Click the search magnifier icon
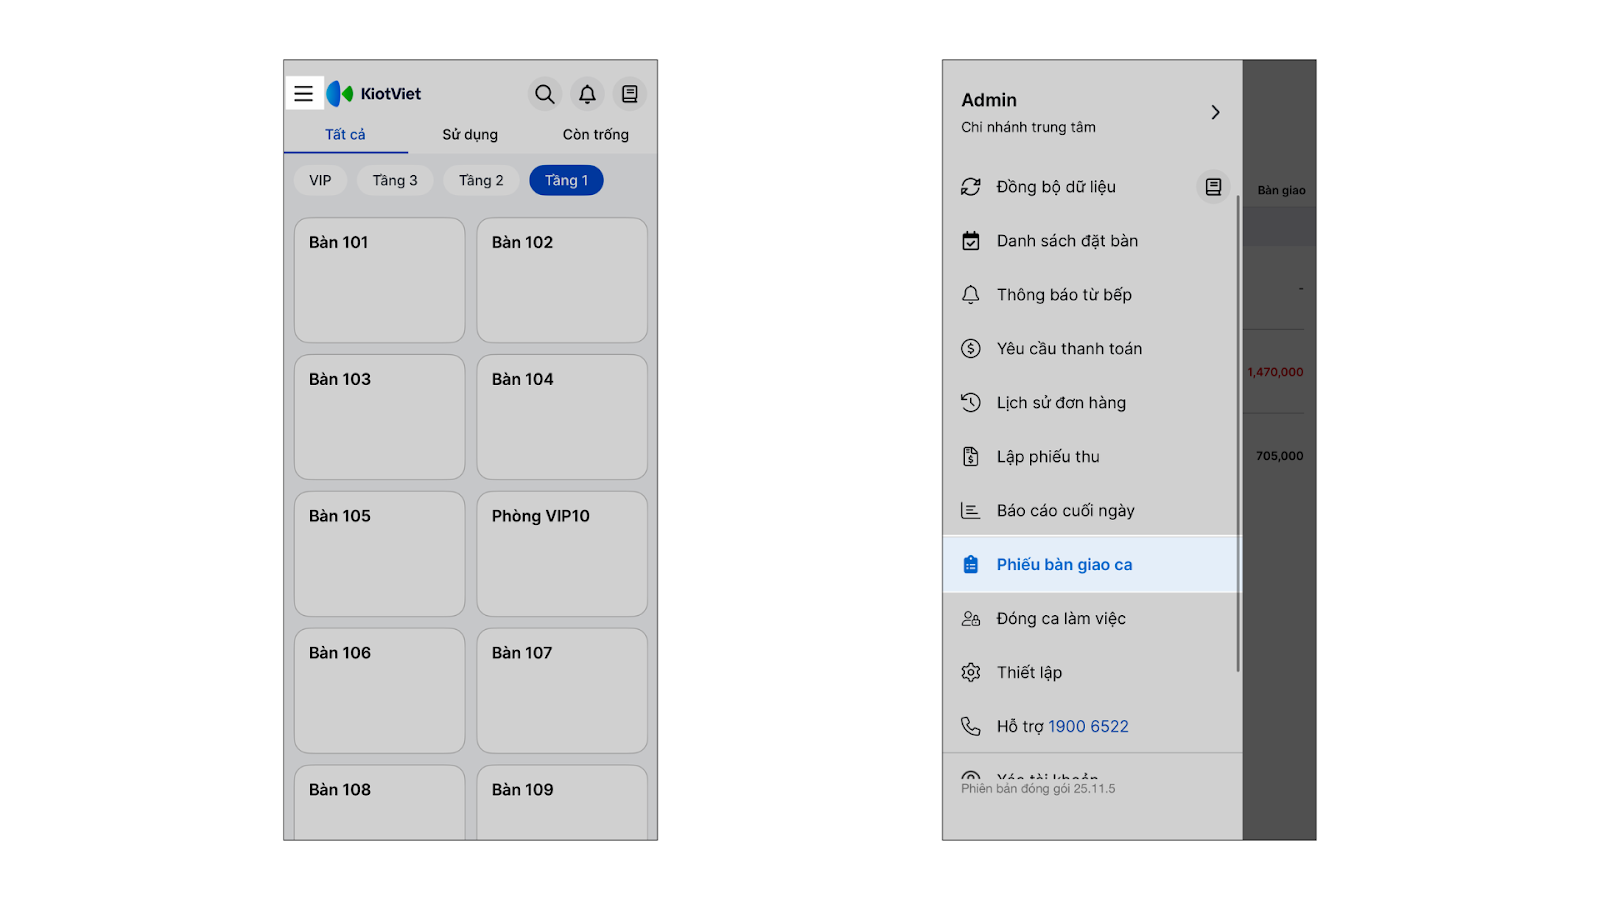The image size is (1600, 900). tap(544, 94)
